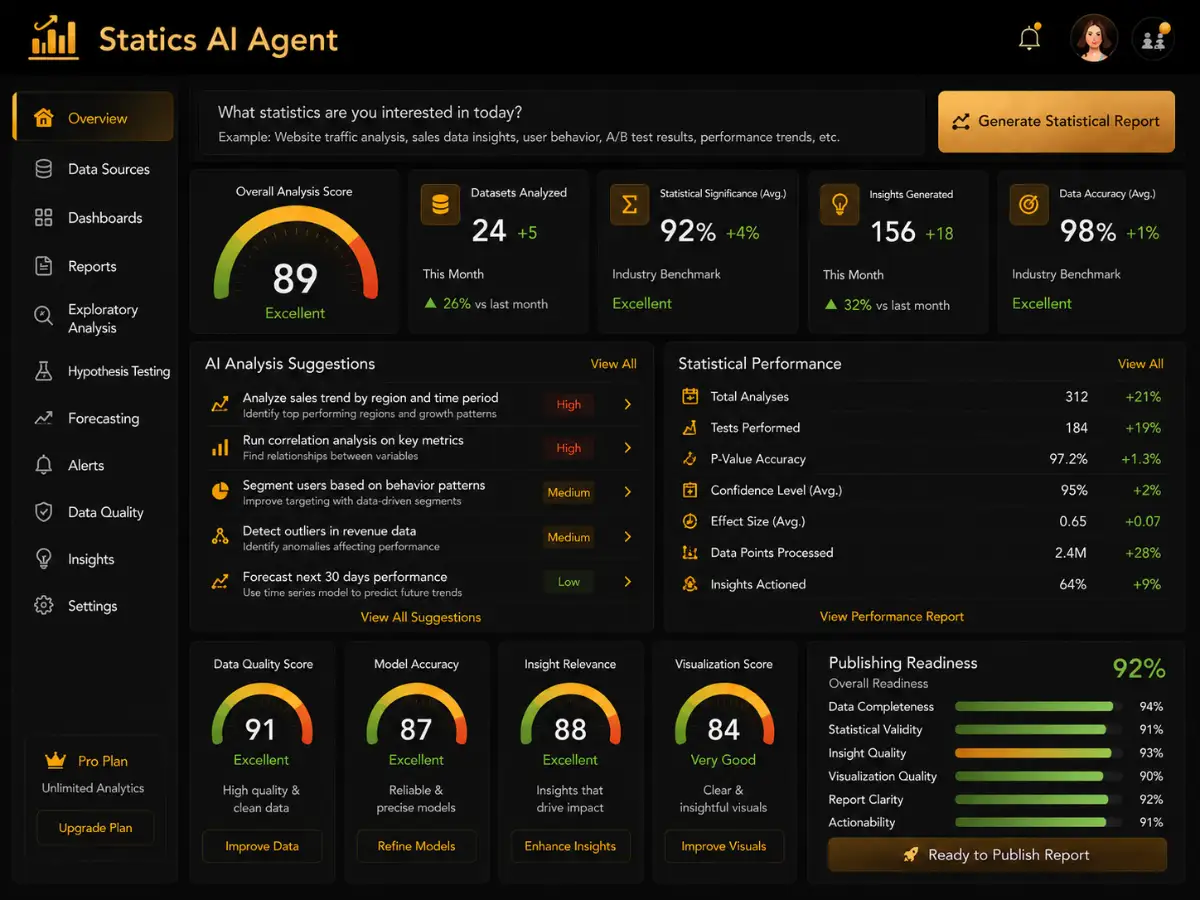Expand the sales trend suggestion chevron
This screenshot has height=900, width=1200.
(628, 404)
